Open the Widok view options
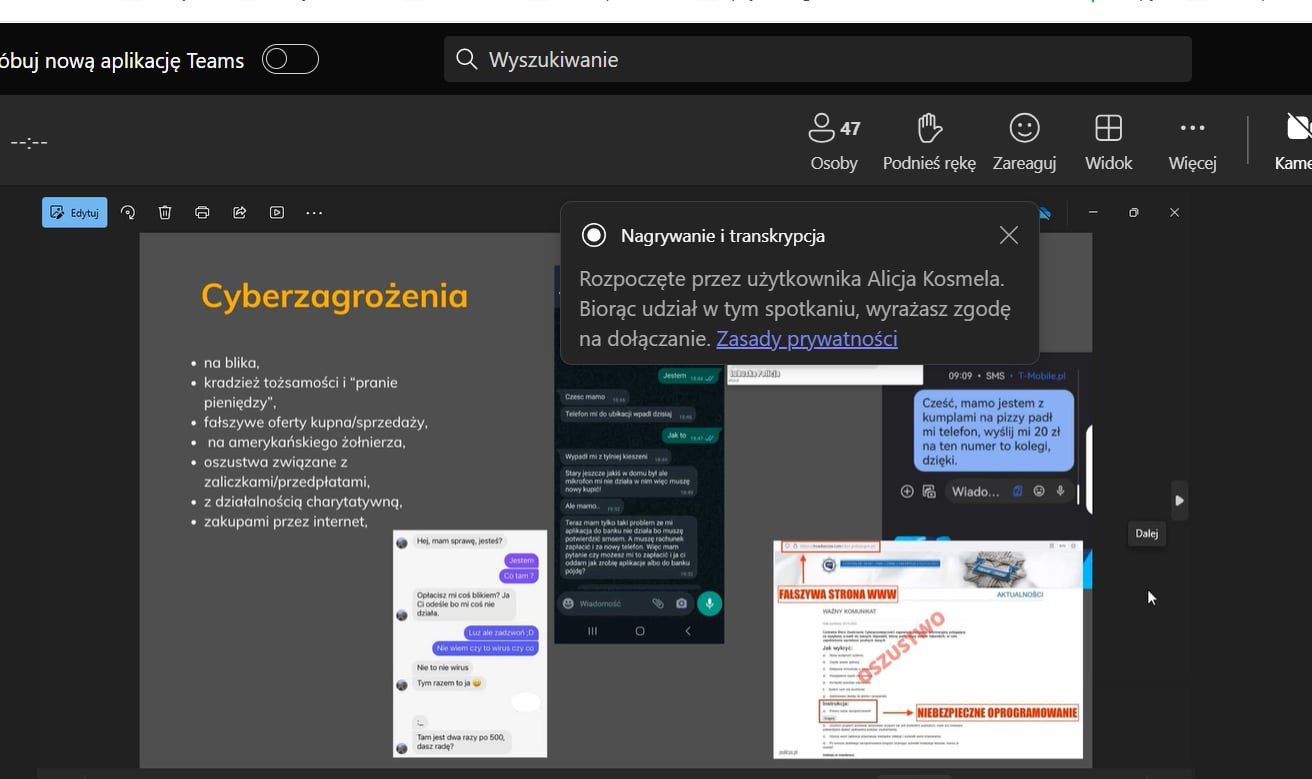Viewport: 1312px width, 779px height. [1108, 141]
